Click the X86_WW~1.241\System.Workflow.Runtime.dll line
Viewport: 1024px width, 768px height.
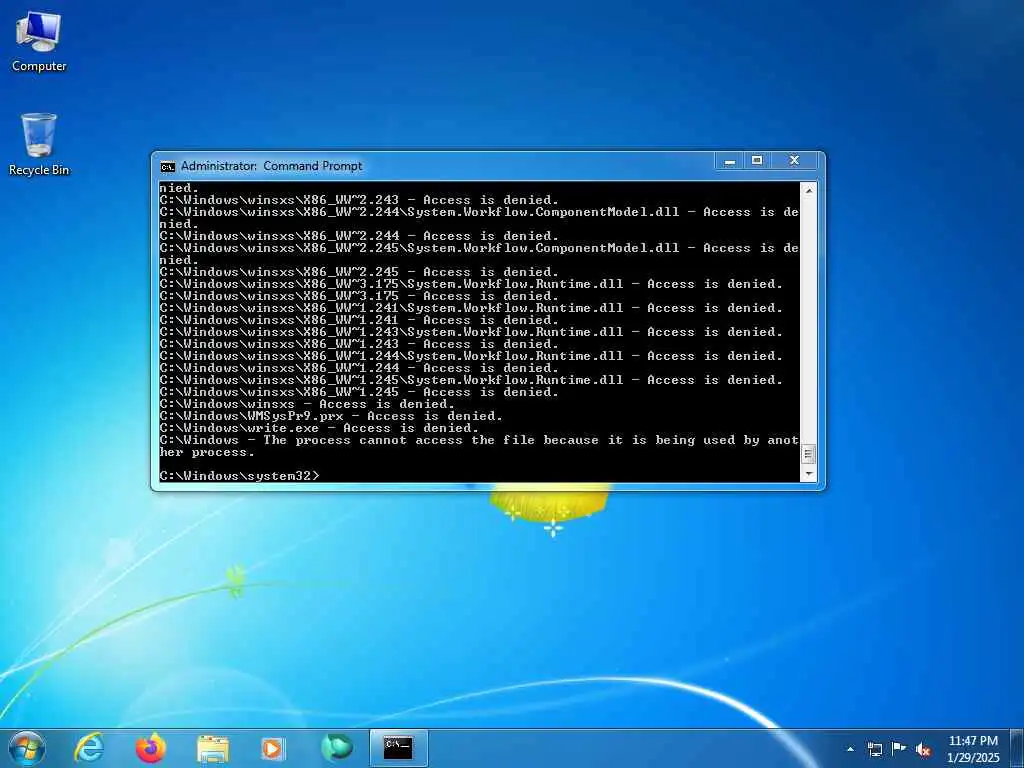[x=471, y=308]
